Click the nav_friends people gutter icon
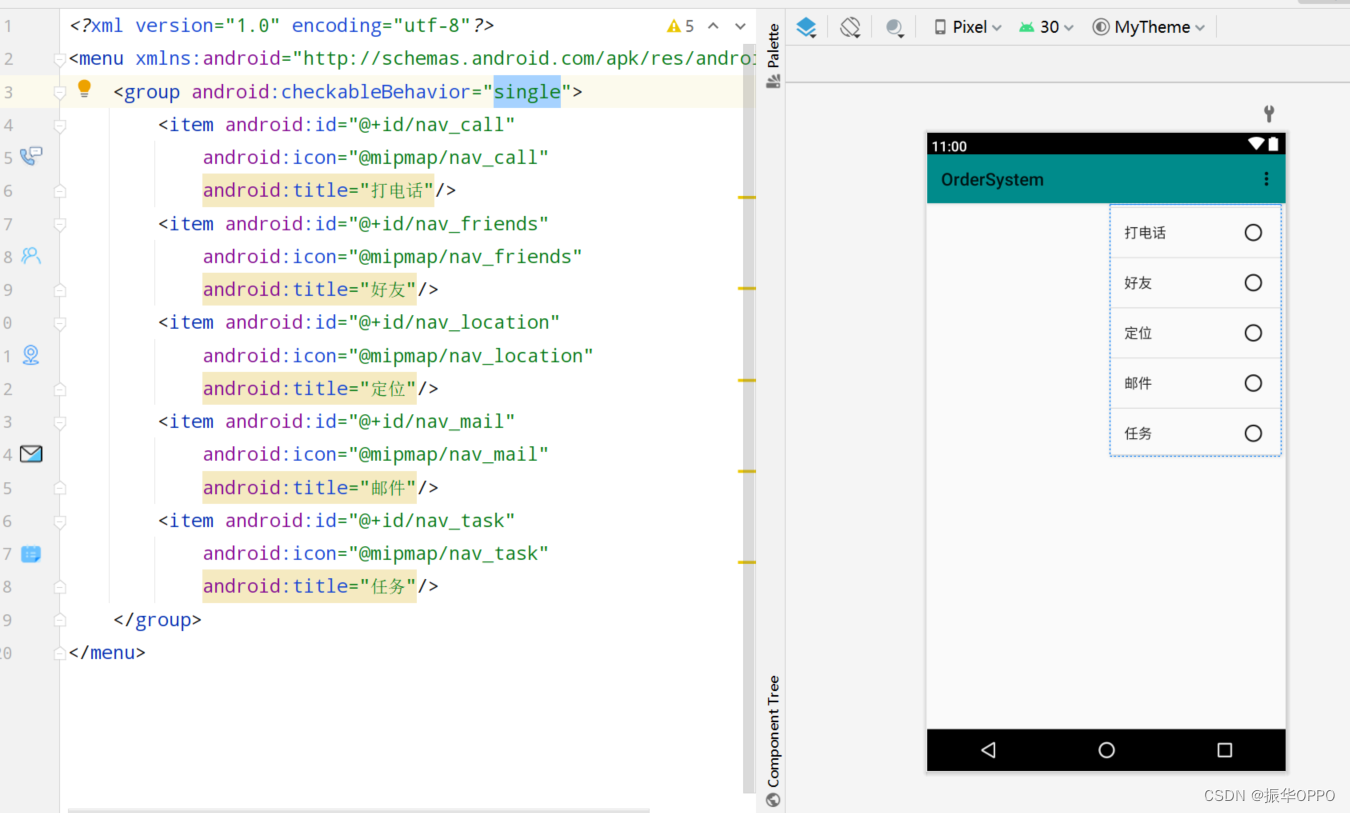Screen dimensions: 1350x813 [31, 255]
